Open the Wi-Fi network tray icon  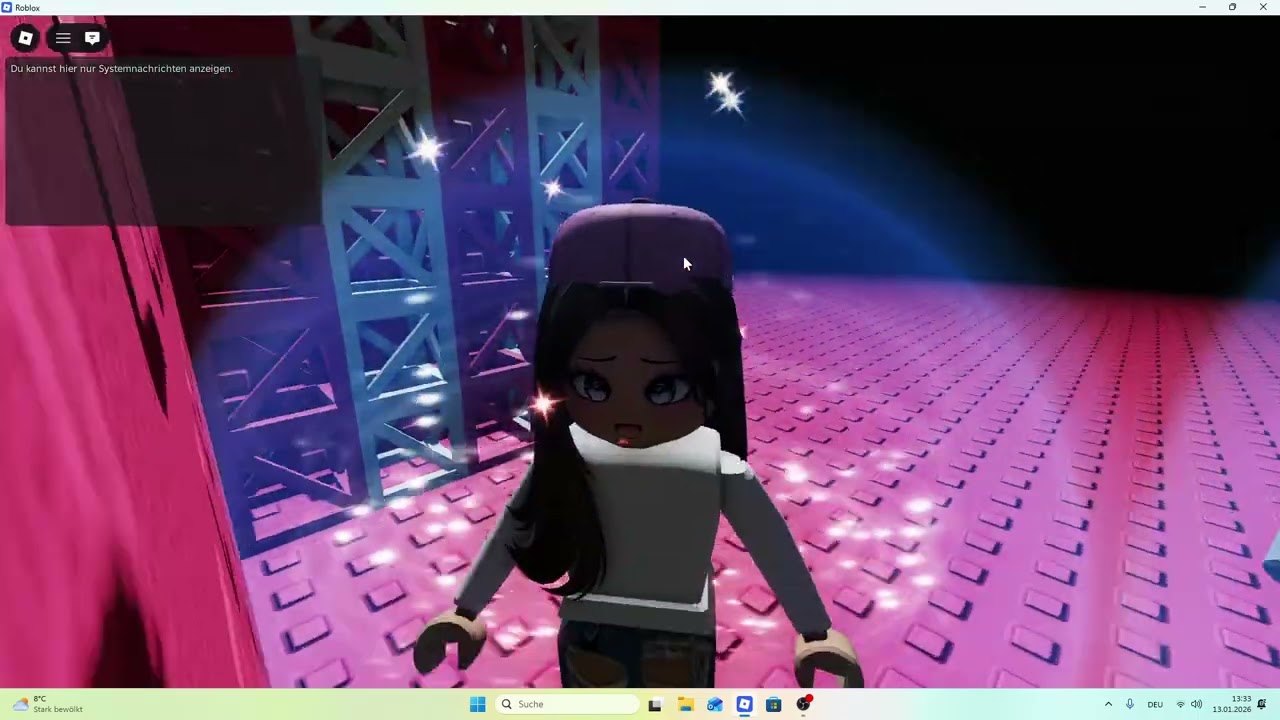1180,704
